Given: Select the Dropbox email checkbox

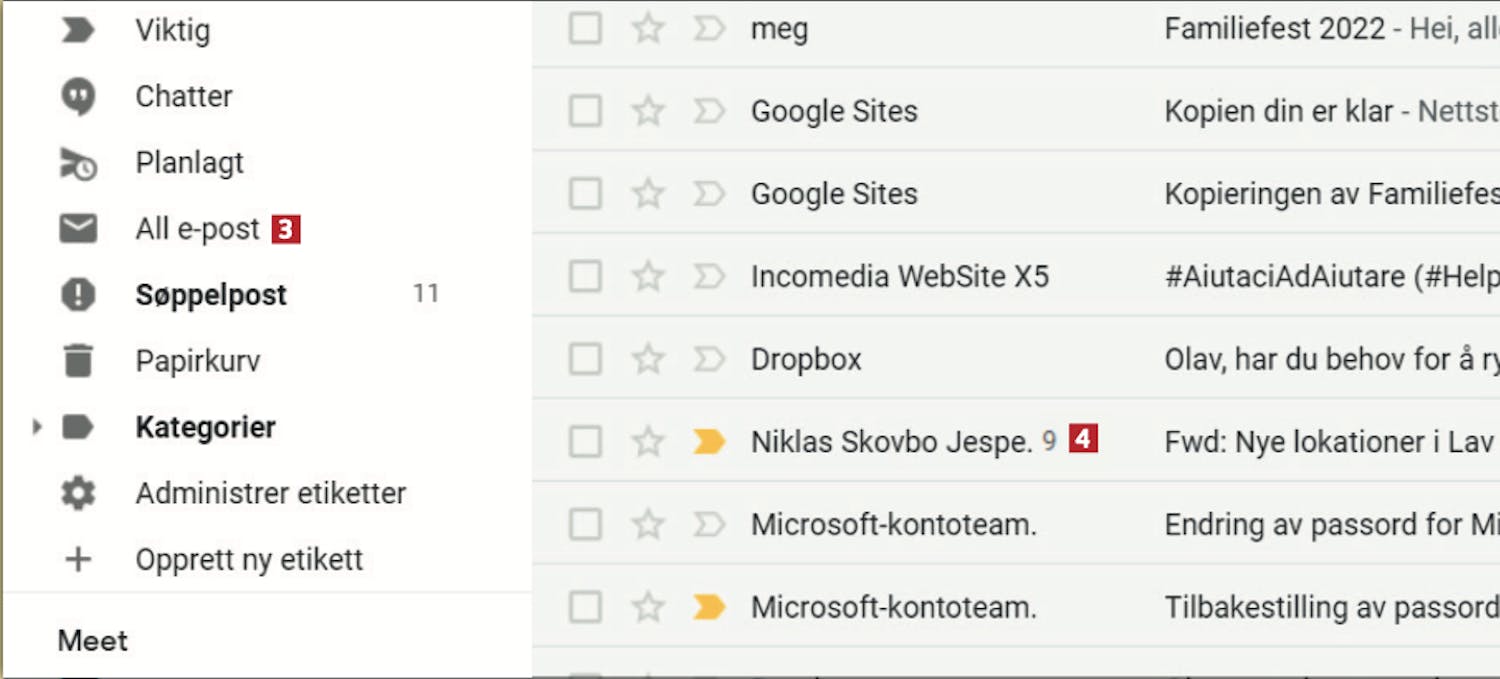Looking at the screenshot, I should [x=585, y=359].
